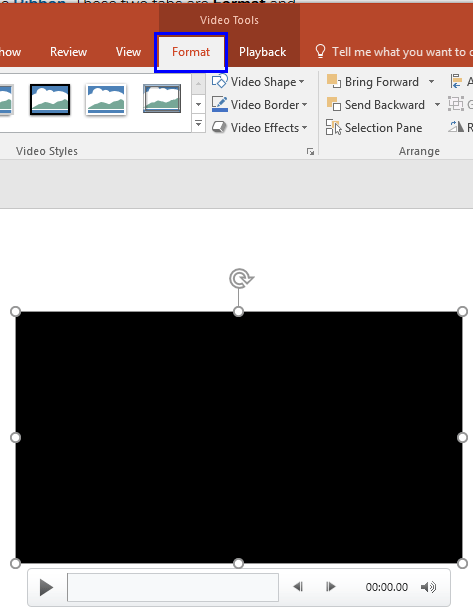Click the bottom-right video resize handle

click(x=462, y=563)
